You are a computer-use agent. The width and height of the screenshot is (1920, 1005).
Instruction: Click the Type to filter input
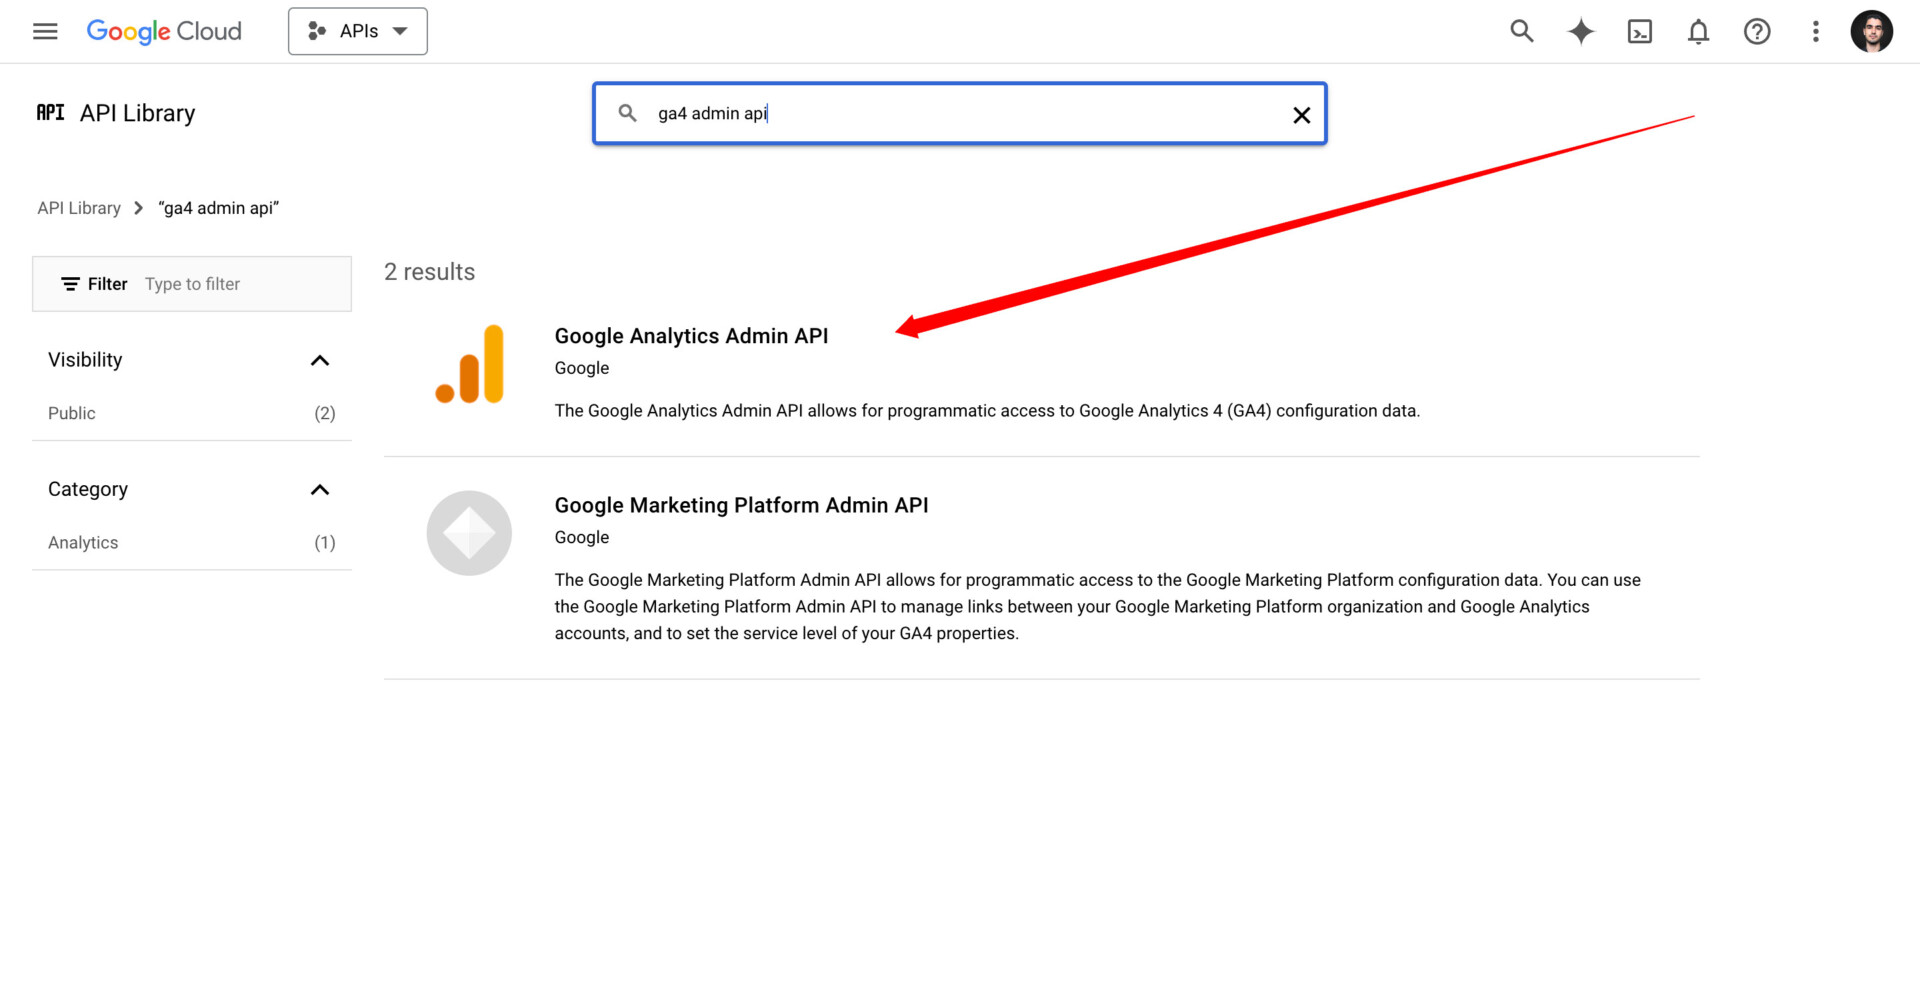[x=240, y=284]
